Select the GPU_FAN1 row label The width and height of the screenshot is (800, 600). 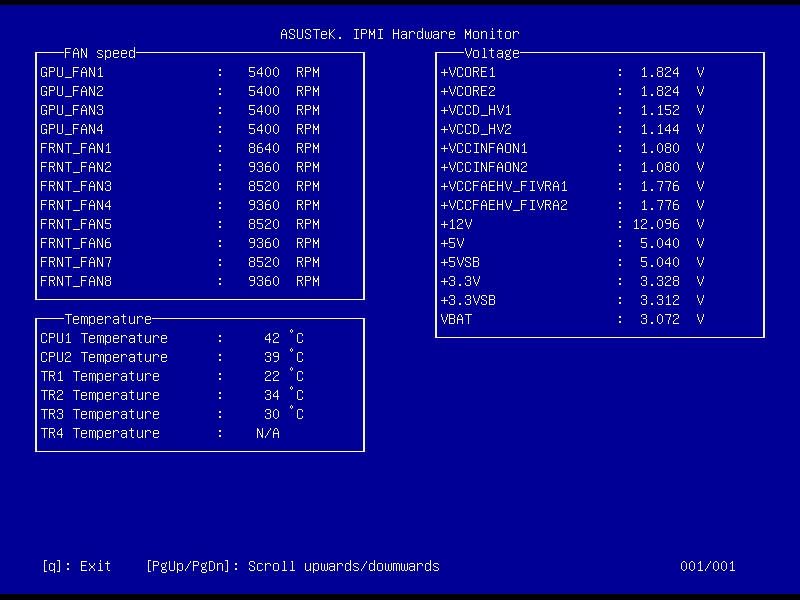click(72, 72)
